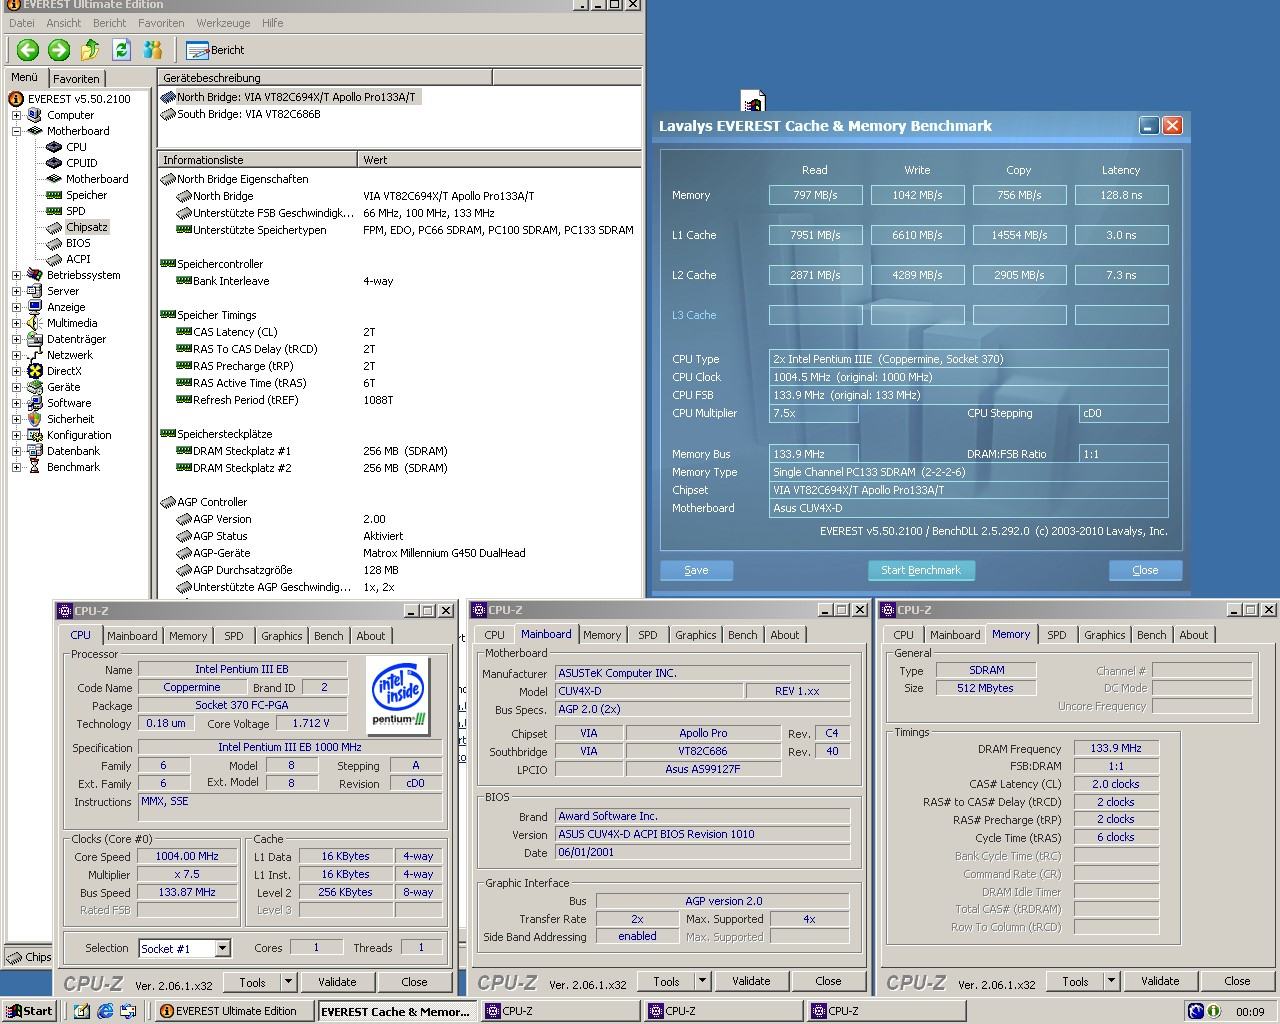Expand the Computer tree node

click(17, 115)
